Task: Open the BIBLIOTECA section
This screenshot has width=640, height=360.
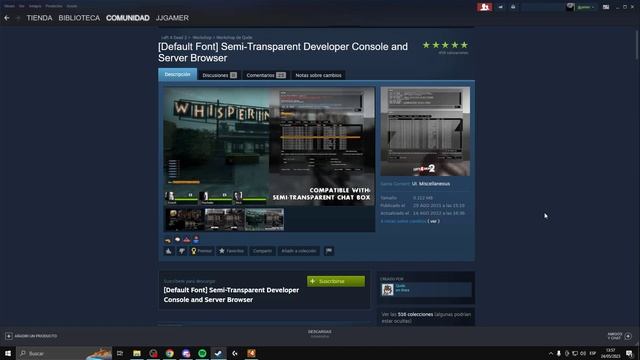Action: 79,18
